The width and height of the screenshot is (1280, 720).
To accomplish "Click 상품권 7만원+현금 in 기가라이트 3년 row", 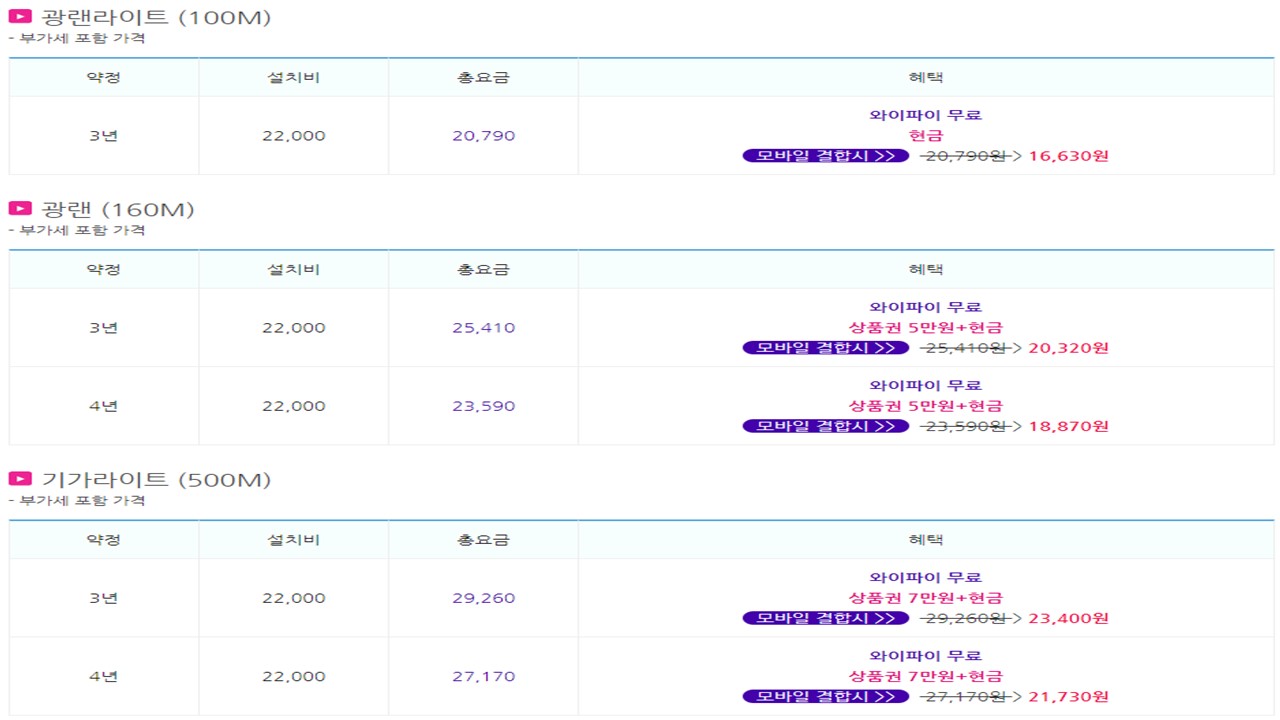I will 926,597.
